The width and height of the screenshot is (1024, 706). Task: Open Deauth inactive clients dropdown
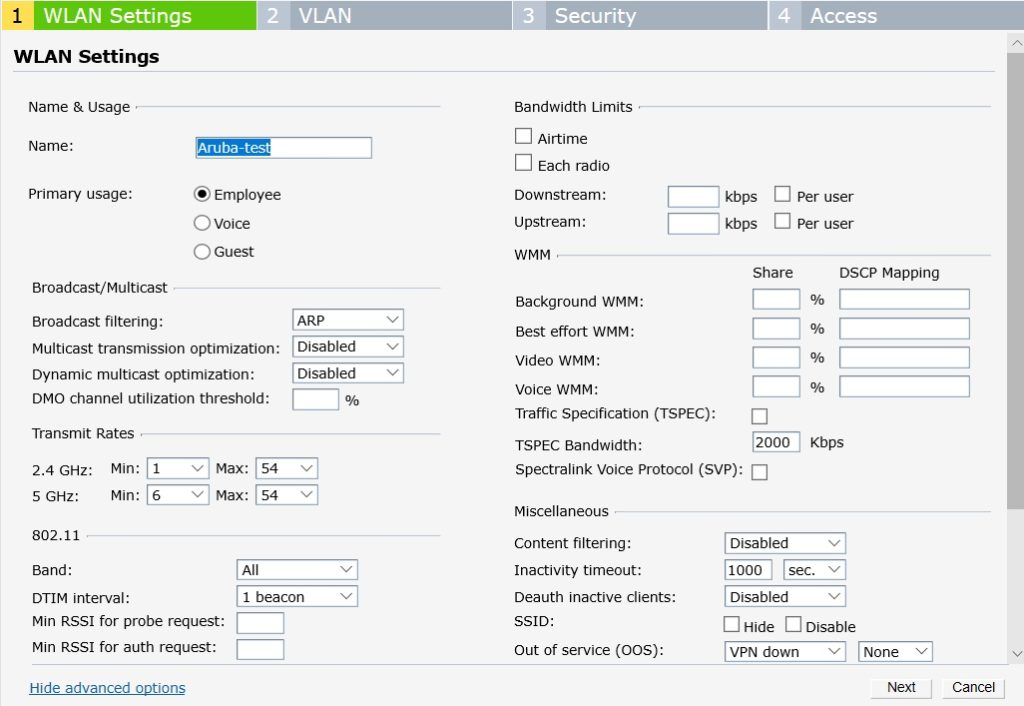click(785, 596)
